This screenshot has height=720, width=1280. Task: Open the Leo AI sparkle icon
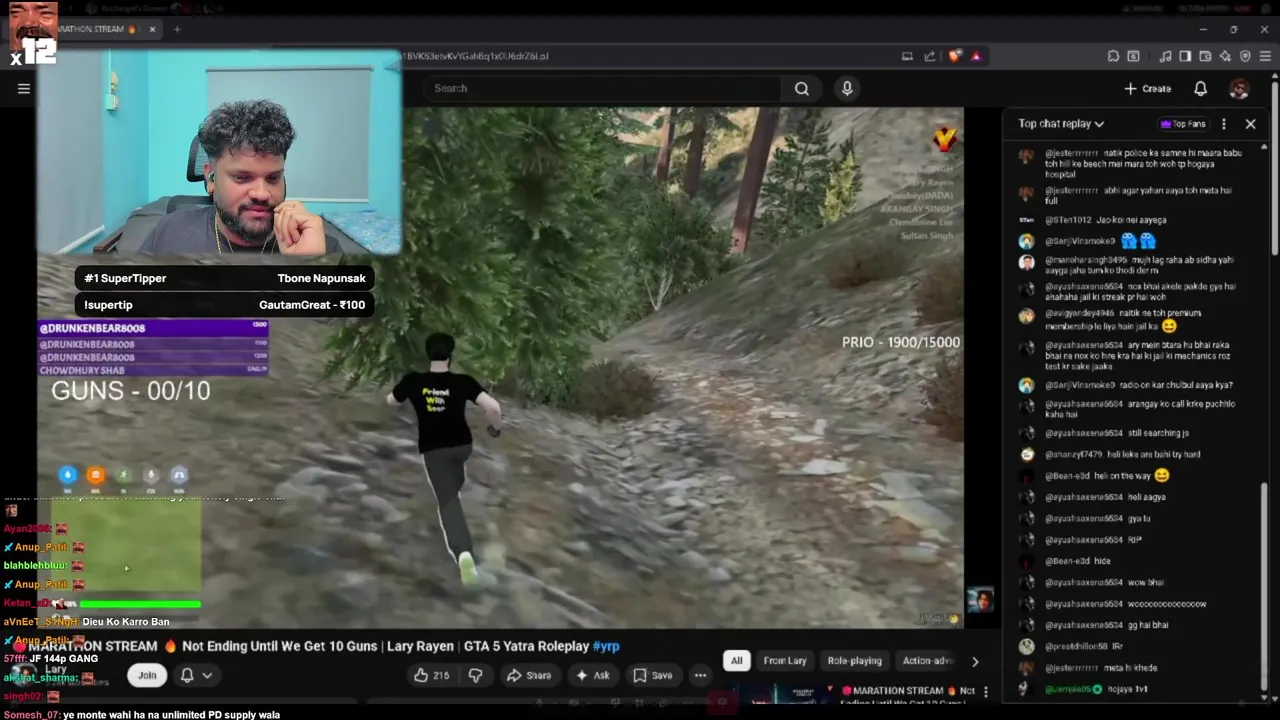pos(1225,56)
